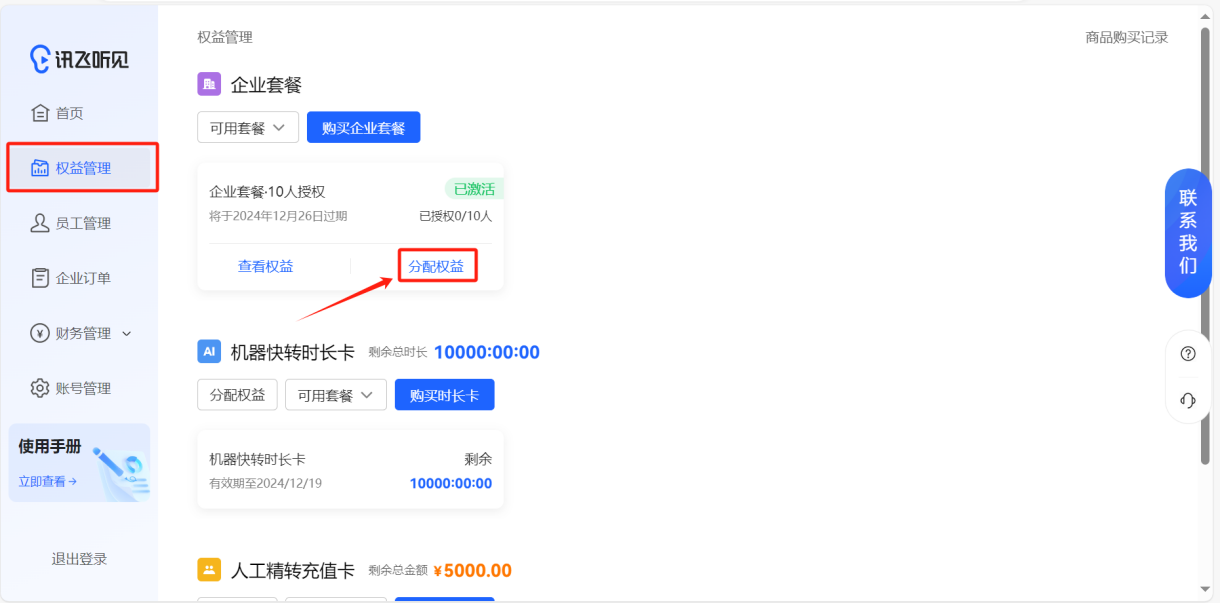
Task: Open 企业订单 clipboard icon
Action: pos(40,278)
